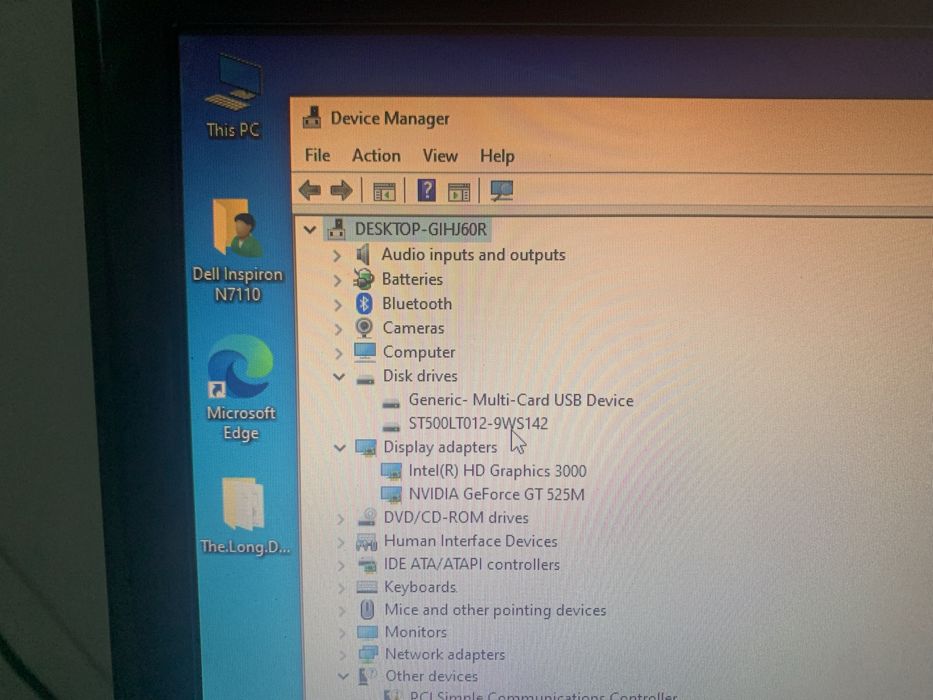This screenshot has height=700, width=933.
Task: Select the This PC desktop icon
Action: 233,96
